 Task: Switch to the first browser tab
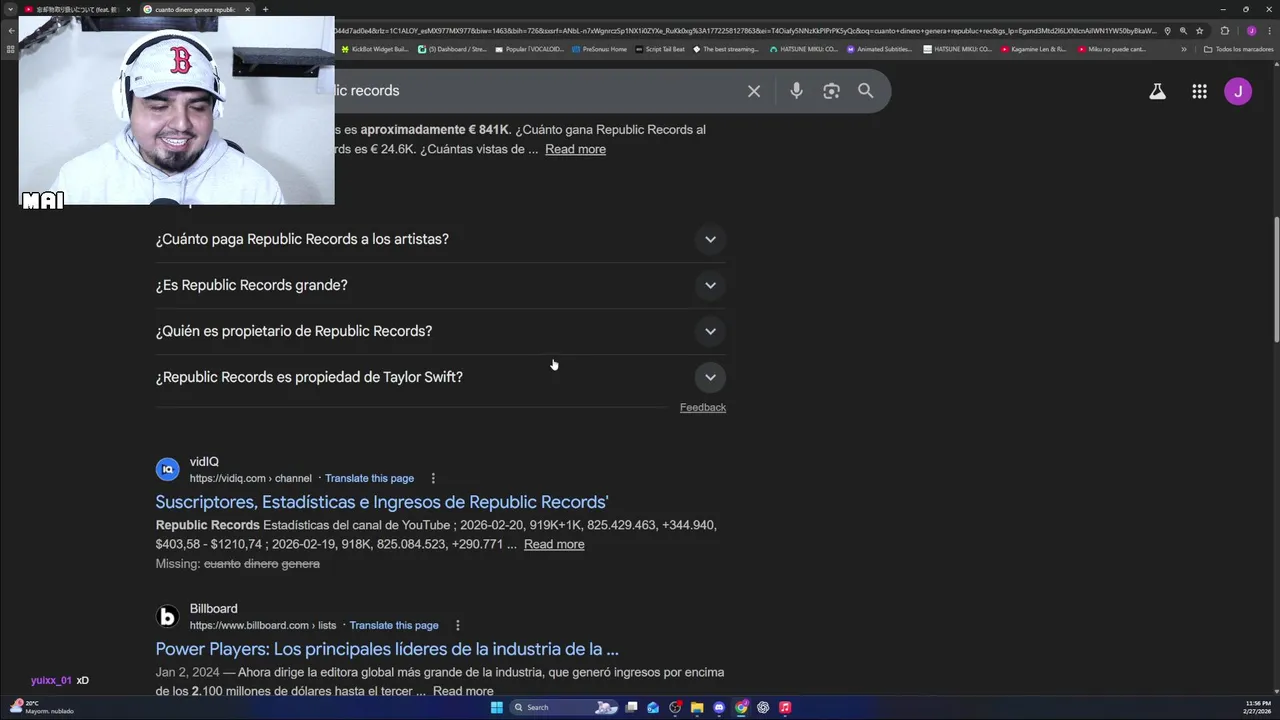tap(78, 9)
